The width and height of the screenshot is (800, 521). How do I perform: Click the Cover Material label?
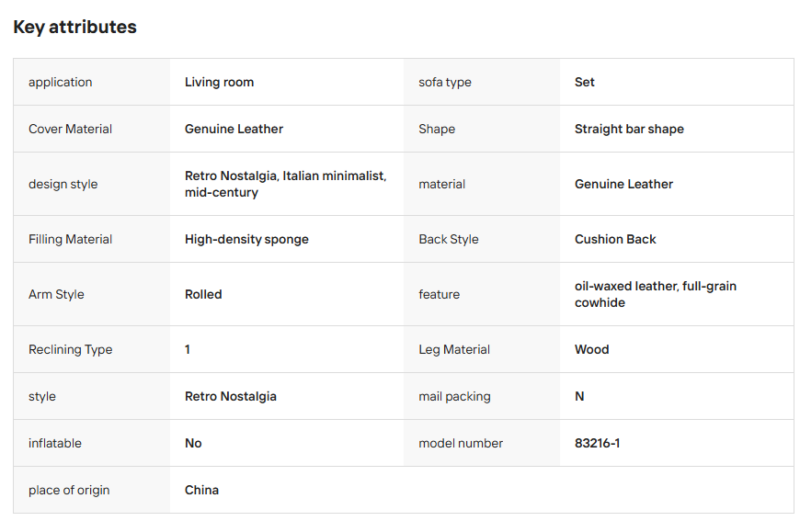(x=70, y=129)
